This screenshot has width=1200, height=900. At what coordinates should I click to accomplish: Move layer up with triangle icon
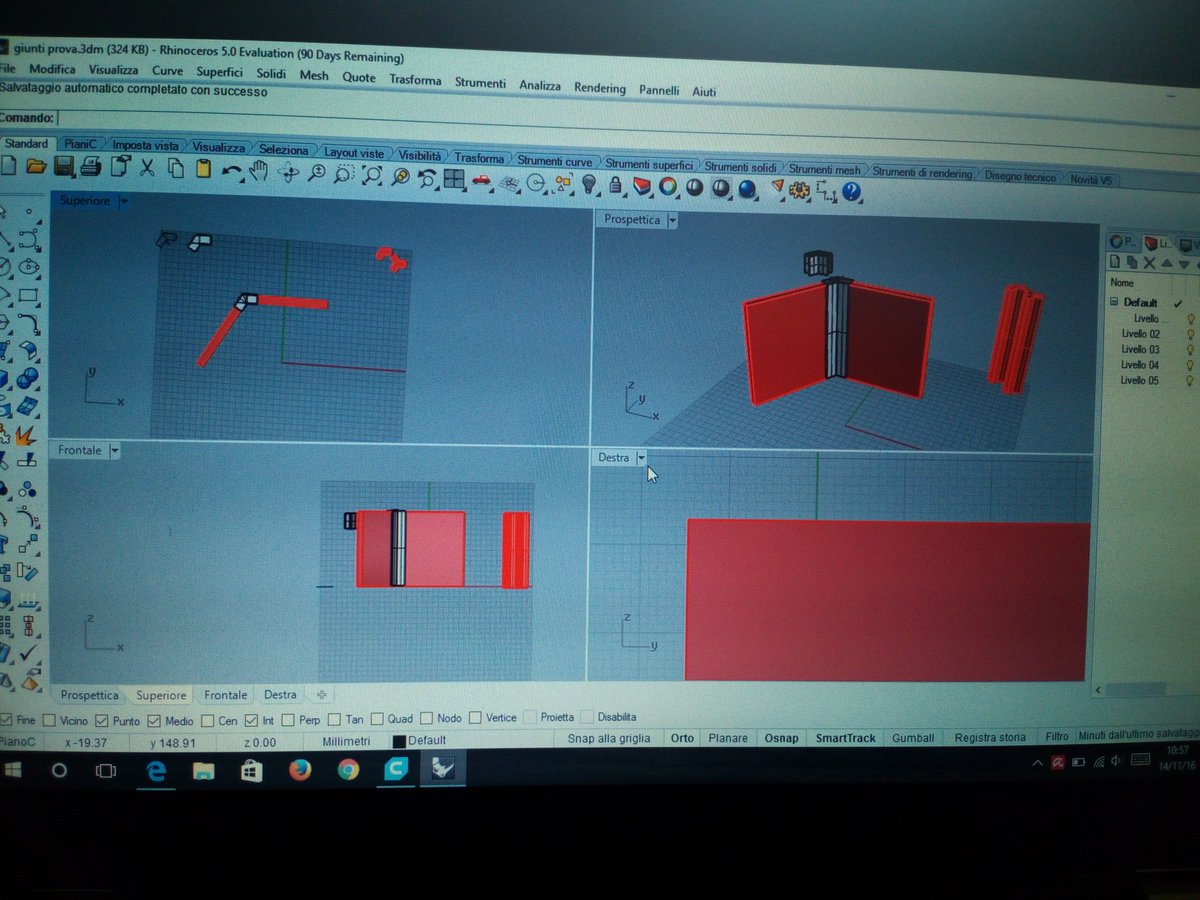[x=1166, y=264]
